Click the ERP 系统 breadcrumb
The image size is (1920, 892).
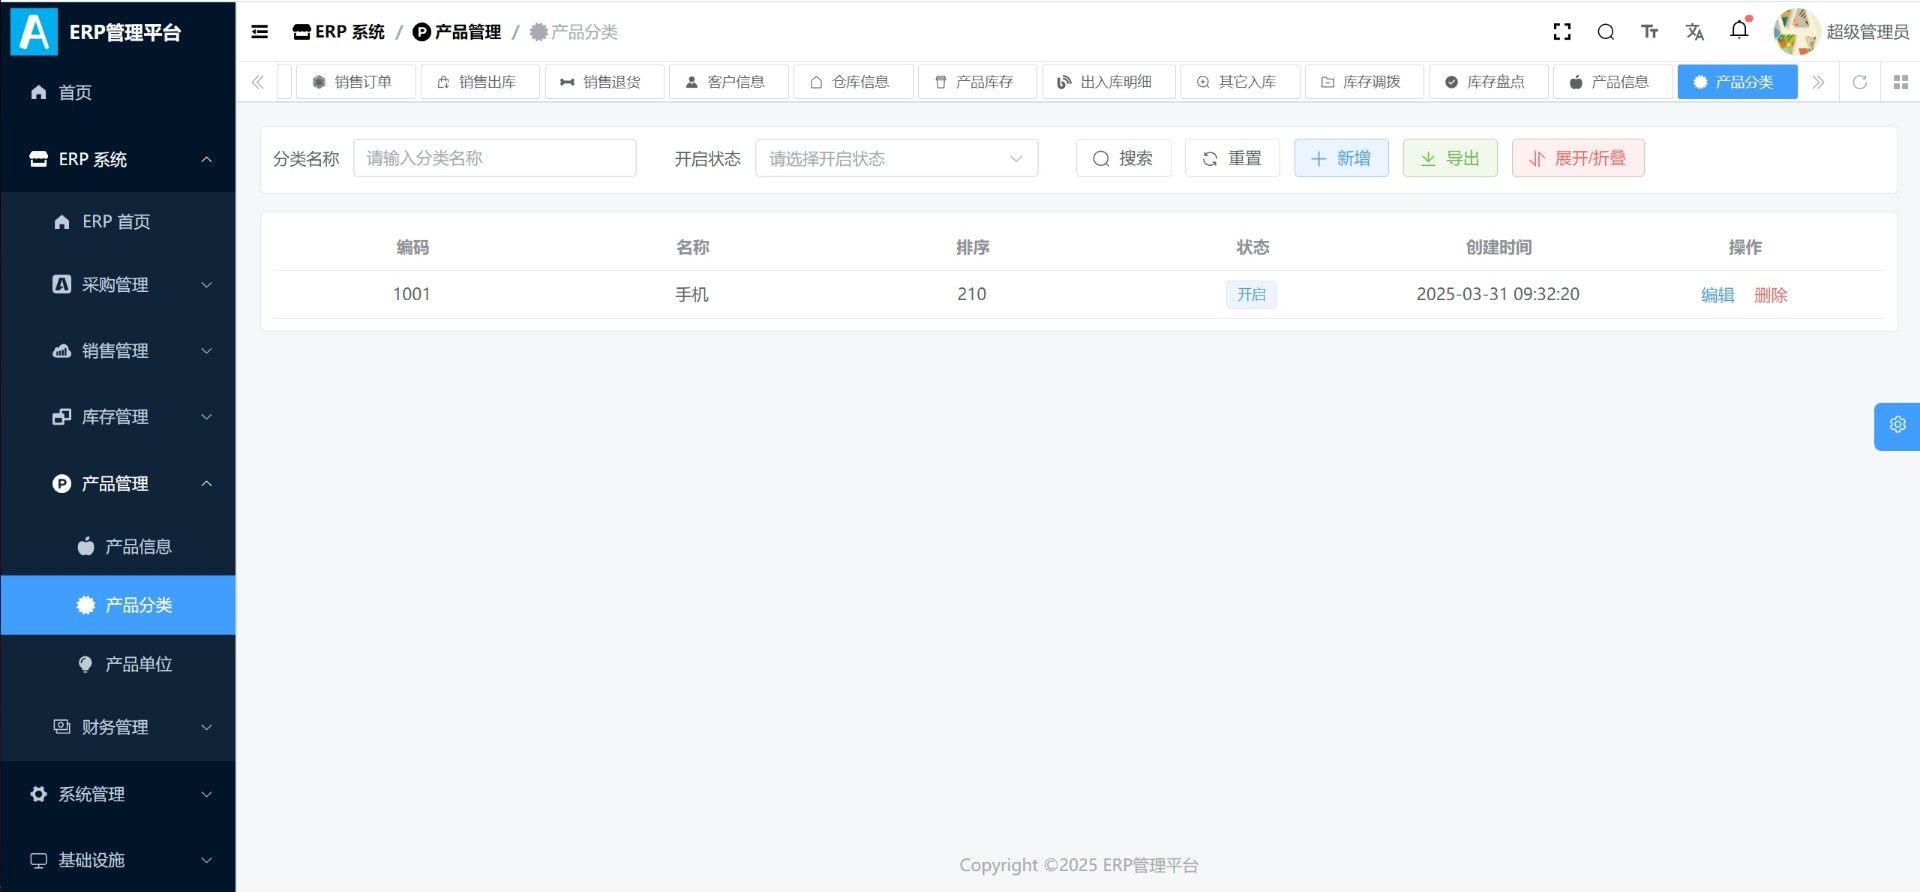(x=339, y=32)
